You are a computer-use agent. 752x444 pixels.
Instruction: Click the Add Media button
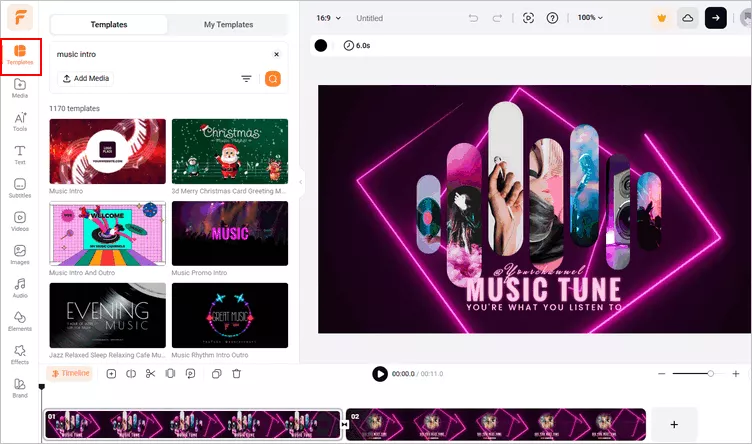pos(86,78)
